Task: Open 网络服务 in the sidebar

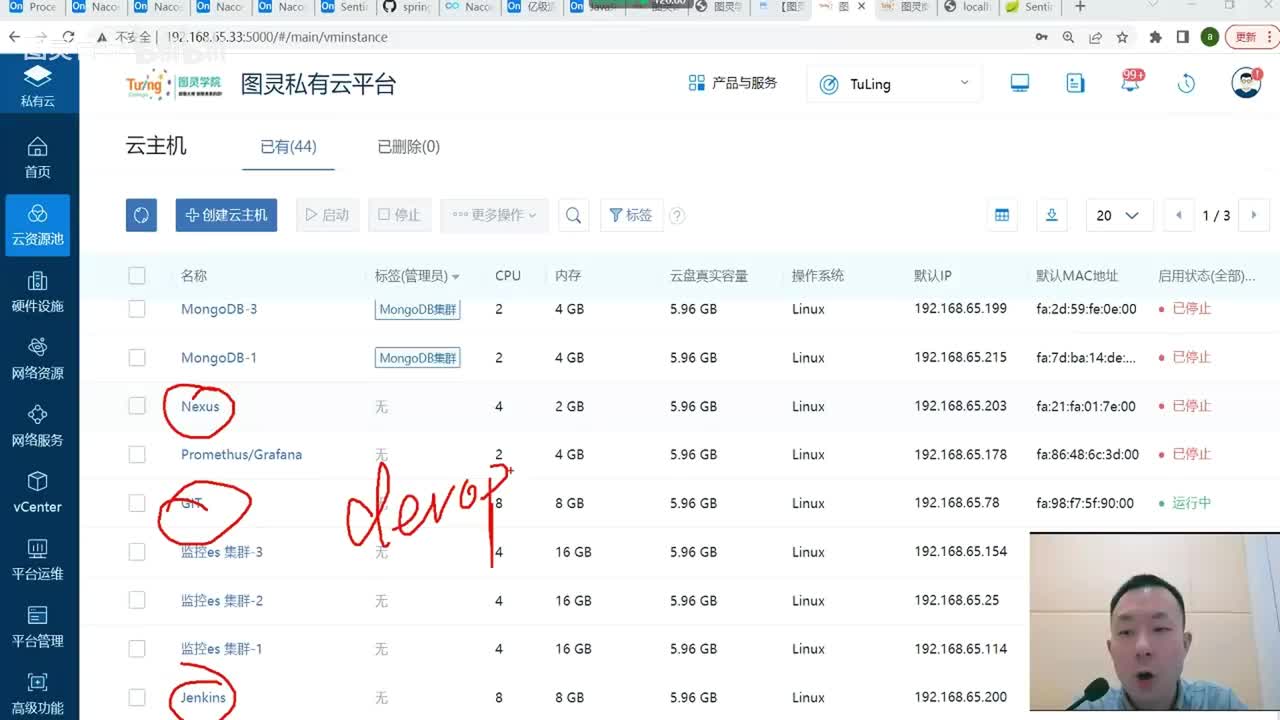Action: (37, 426)
